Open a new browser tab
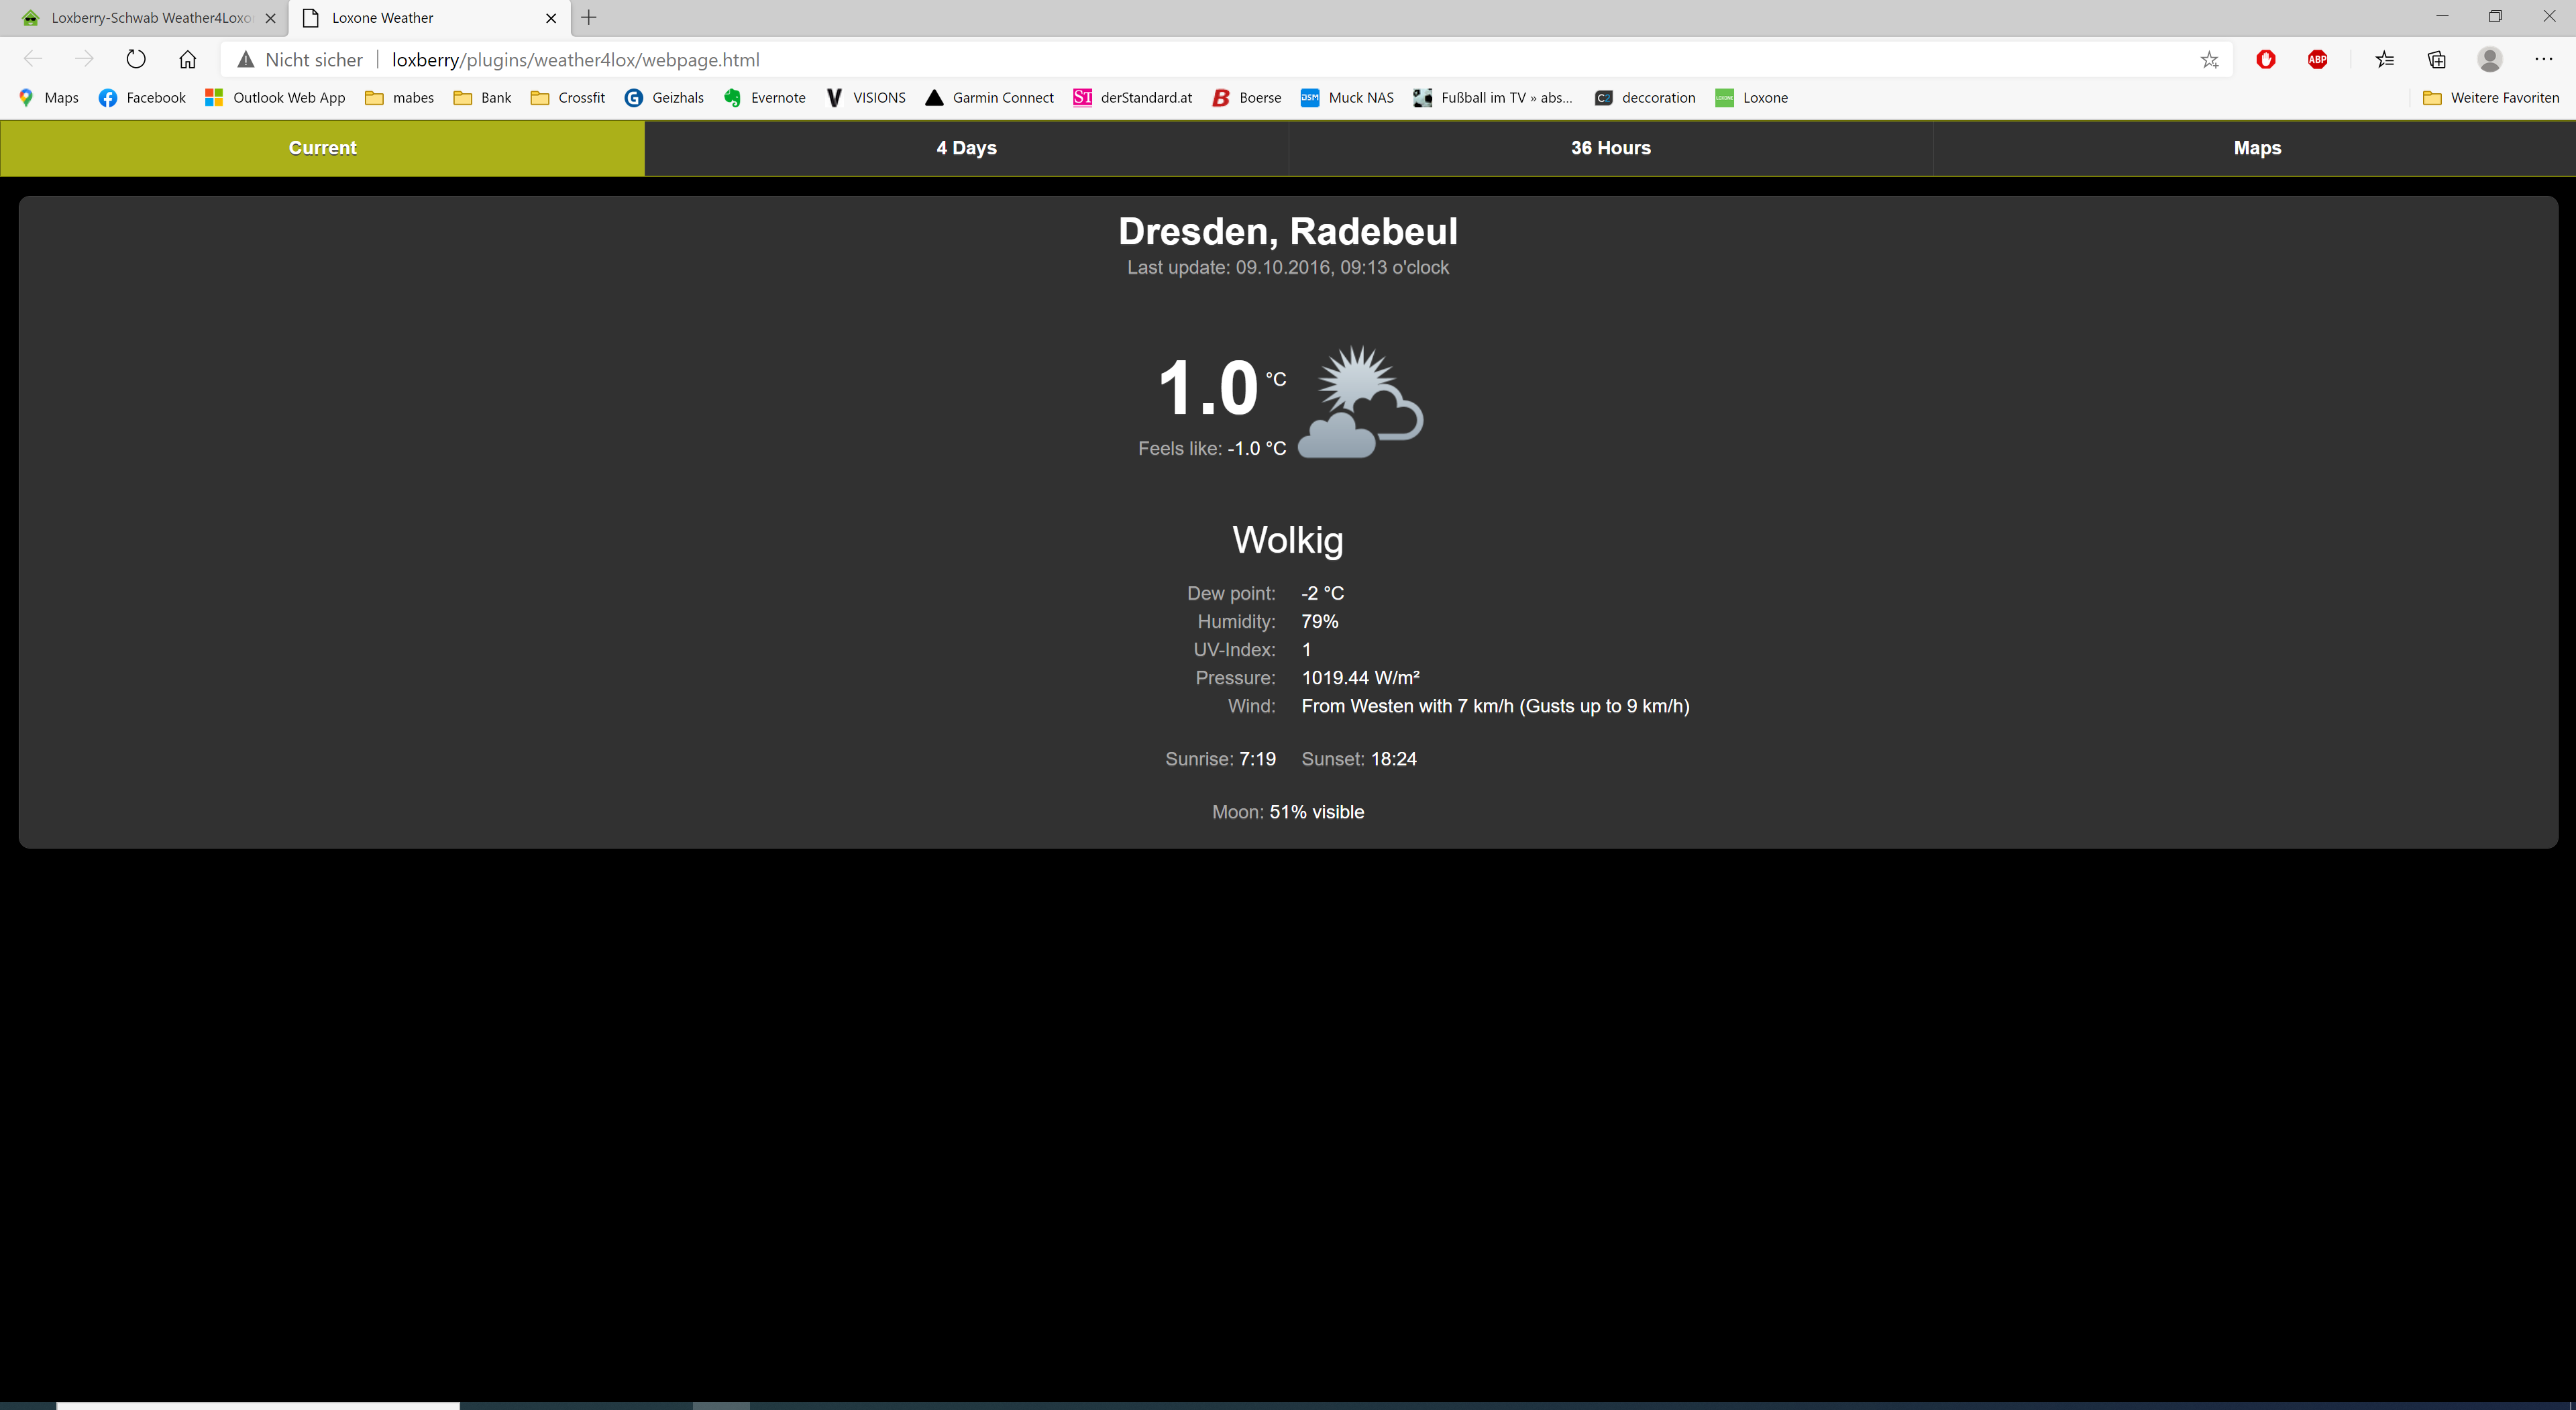 [x=589, y=17]
